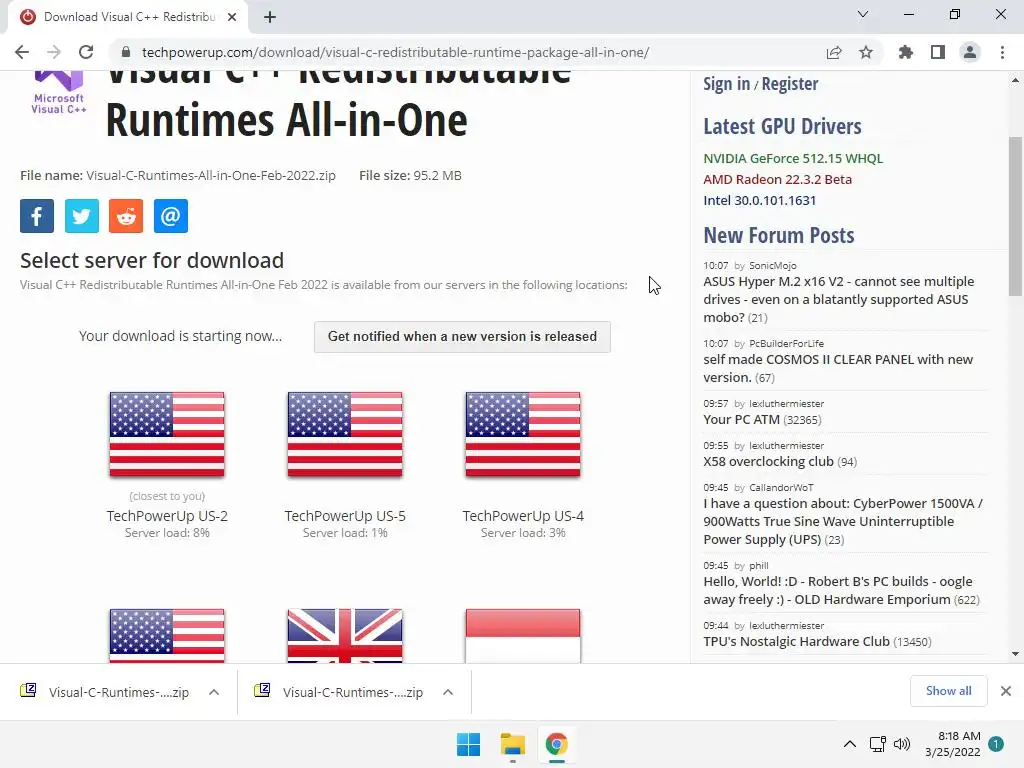Select the red-white flag download server
The image size is (1024, 768).
pos(523,635)
